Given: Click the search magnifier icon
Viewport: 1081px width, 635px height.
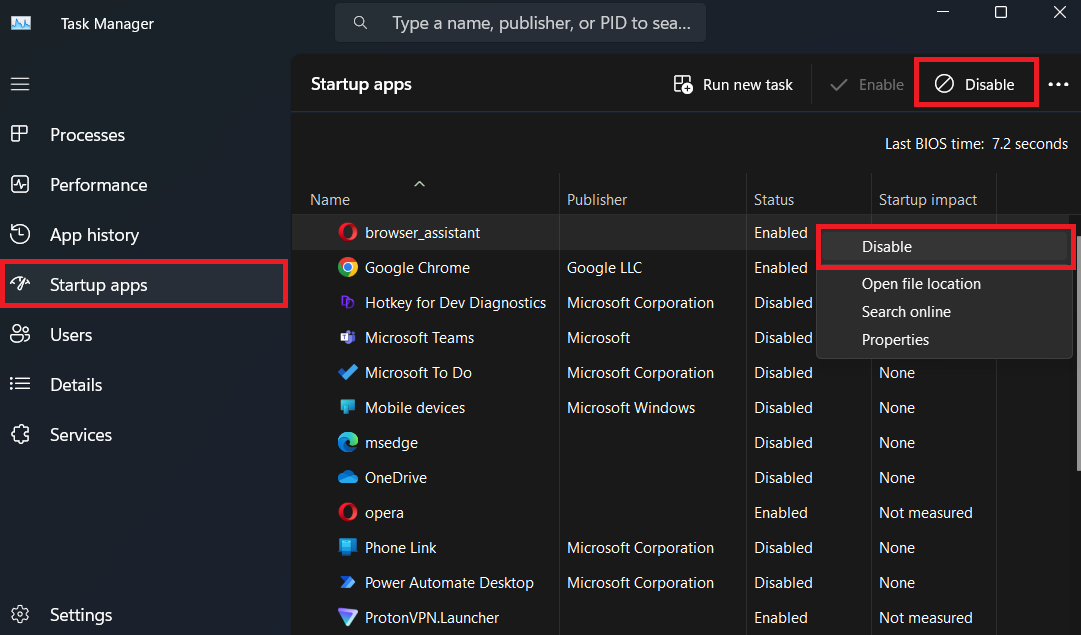Looking at the screenshot, I should tap(360, 23).
